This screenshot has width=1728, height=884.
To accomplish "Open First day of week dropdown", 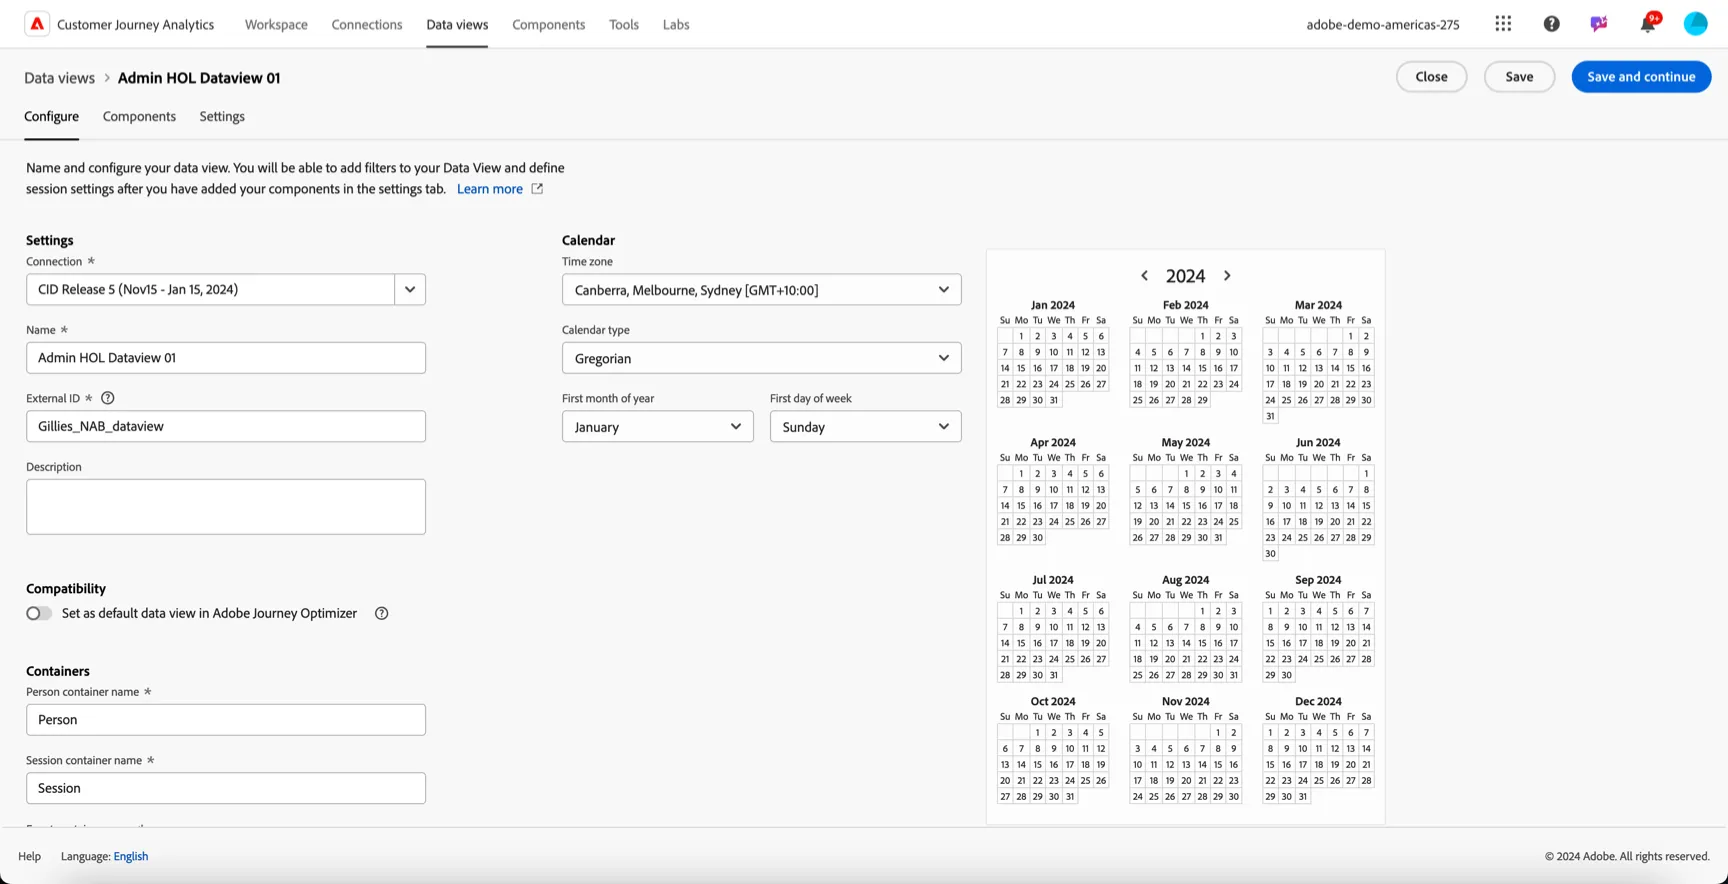I will tap(865, 427).
